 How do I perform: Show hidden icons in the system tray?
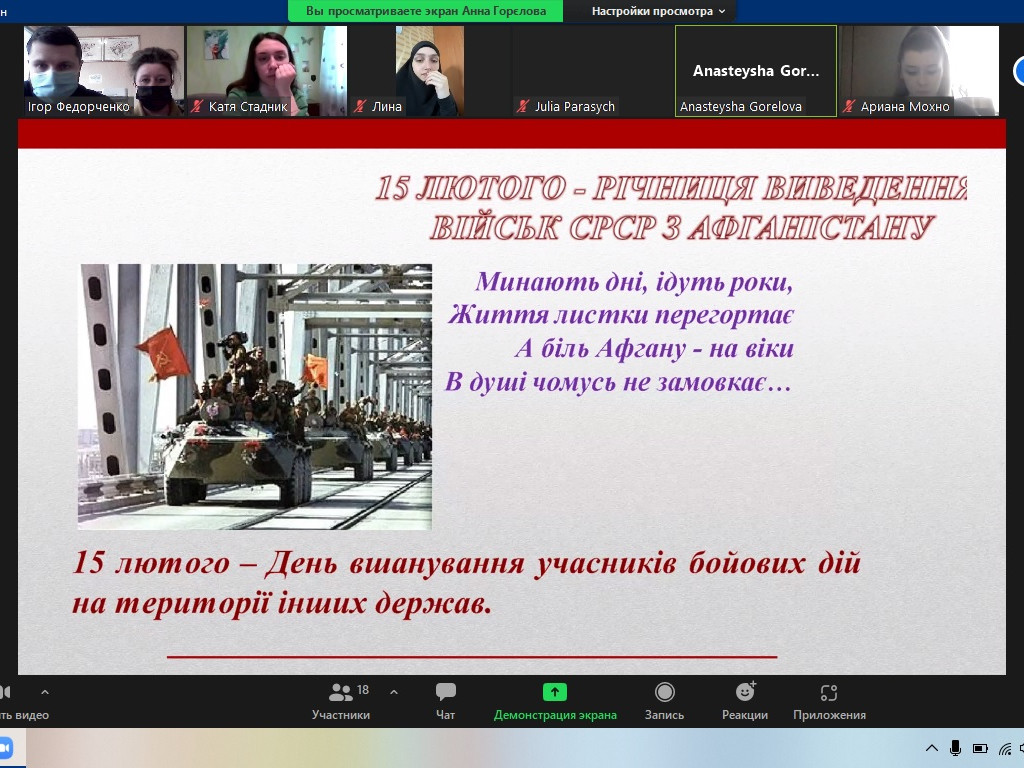coord(932,748)
